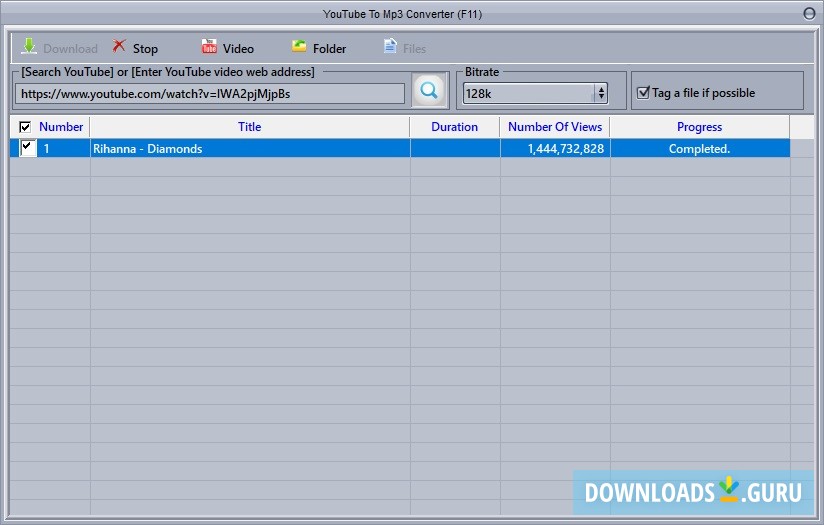Click the Duration column header

click(455, 127)
